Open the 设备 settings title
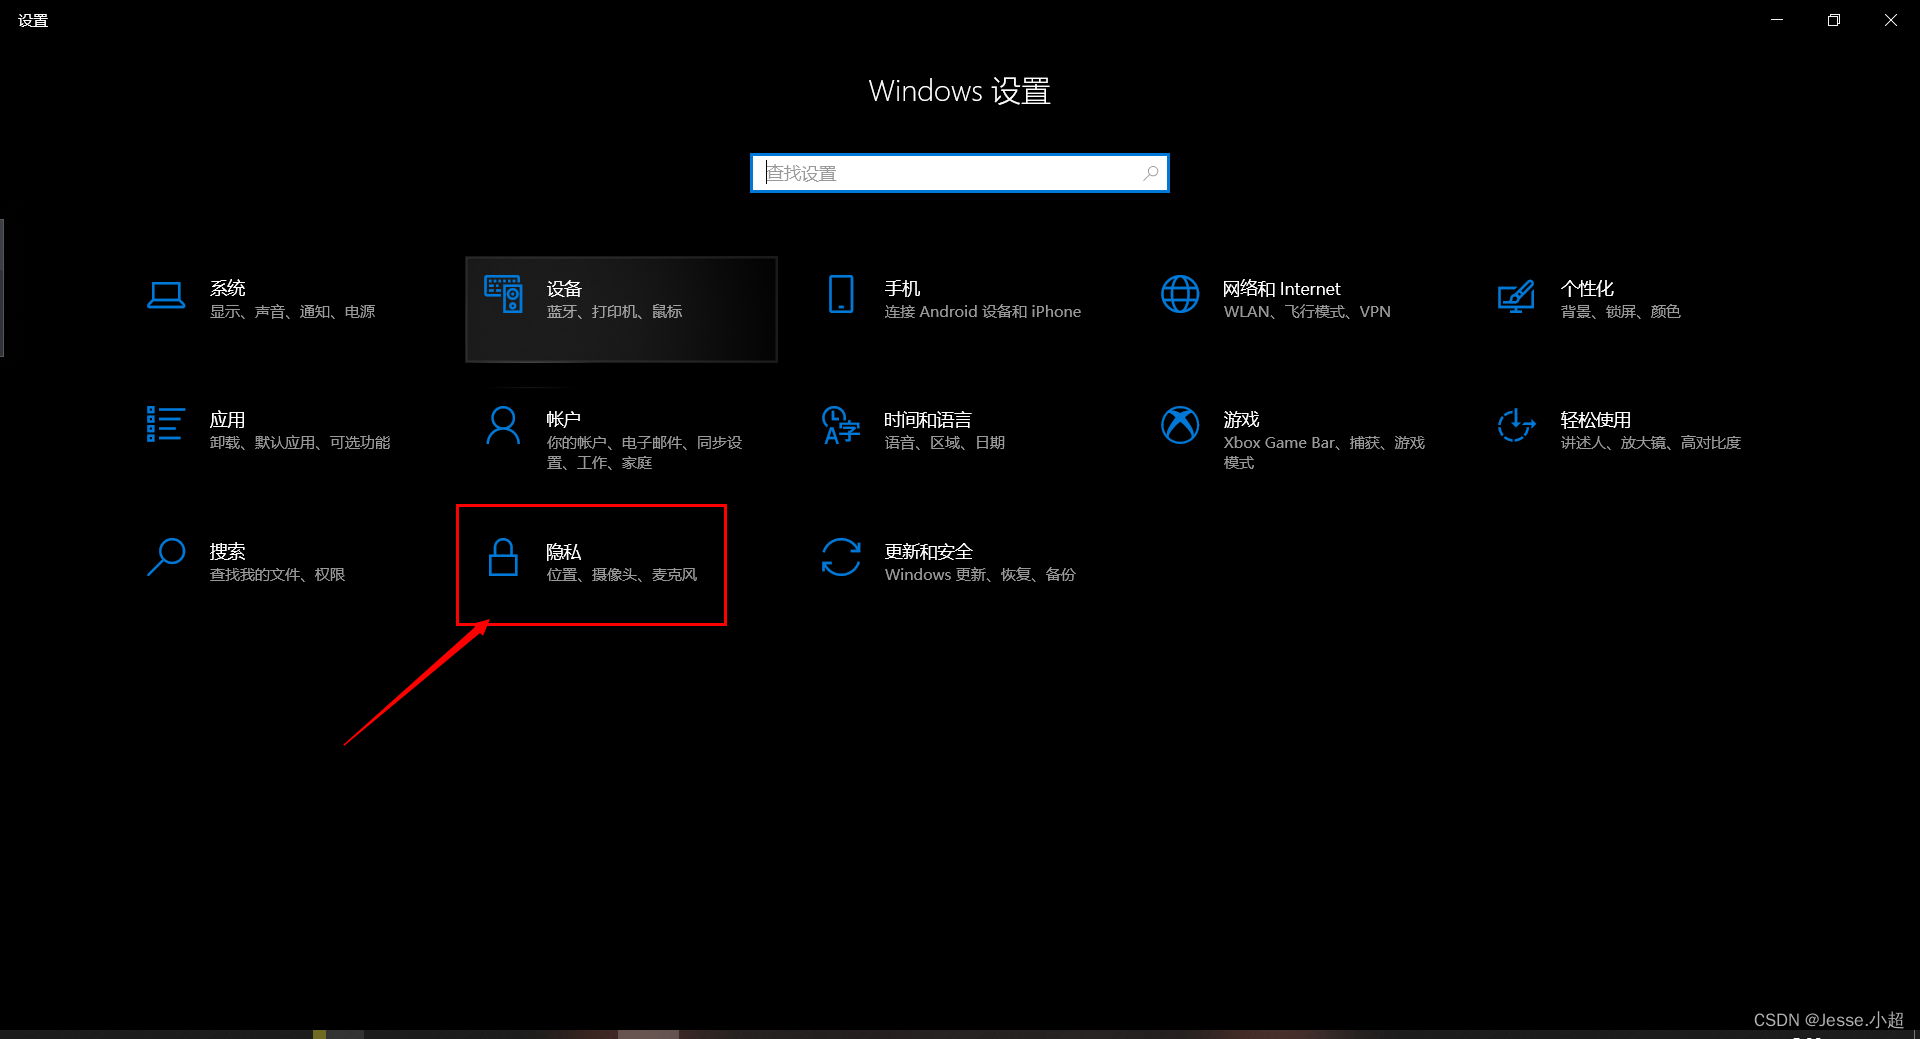The height and width of the screenshot is (1039, 1920). [564, 288]
